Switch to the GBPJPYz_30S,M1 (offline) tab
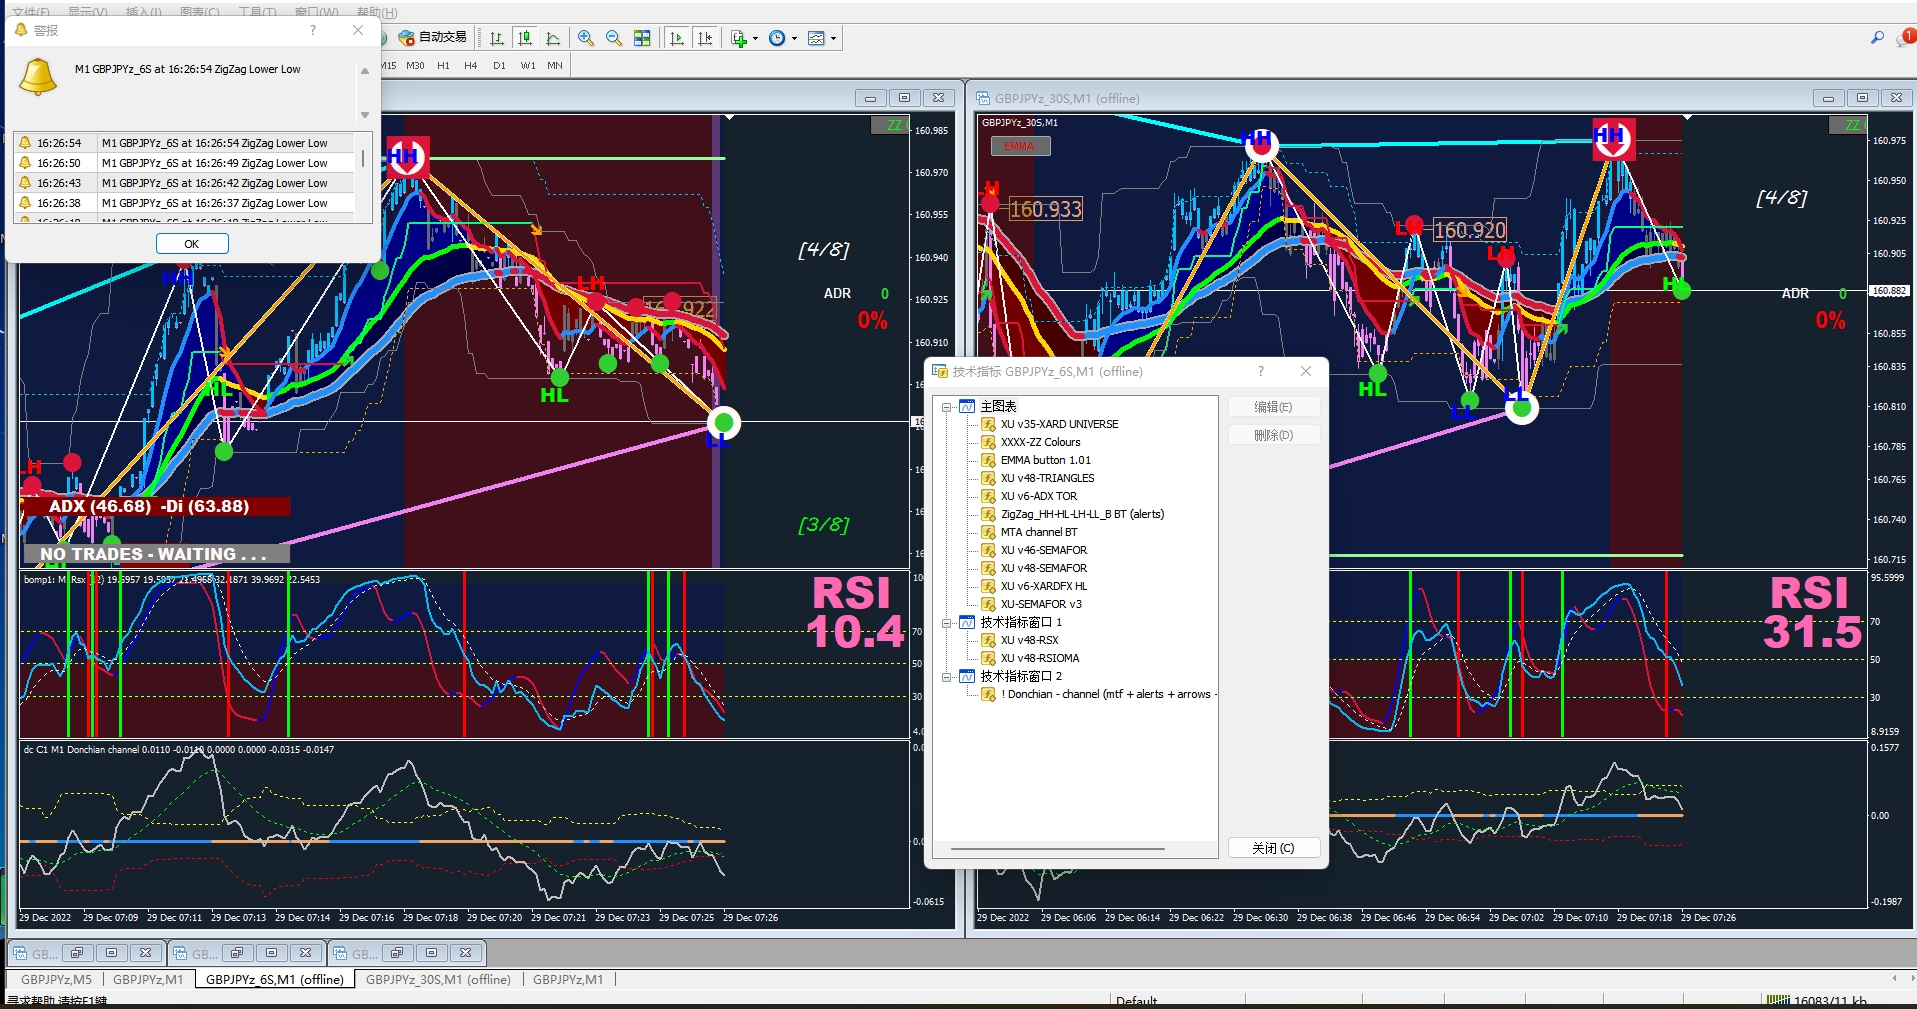 (x=438, y=979)
